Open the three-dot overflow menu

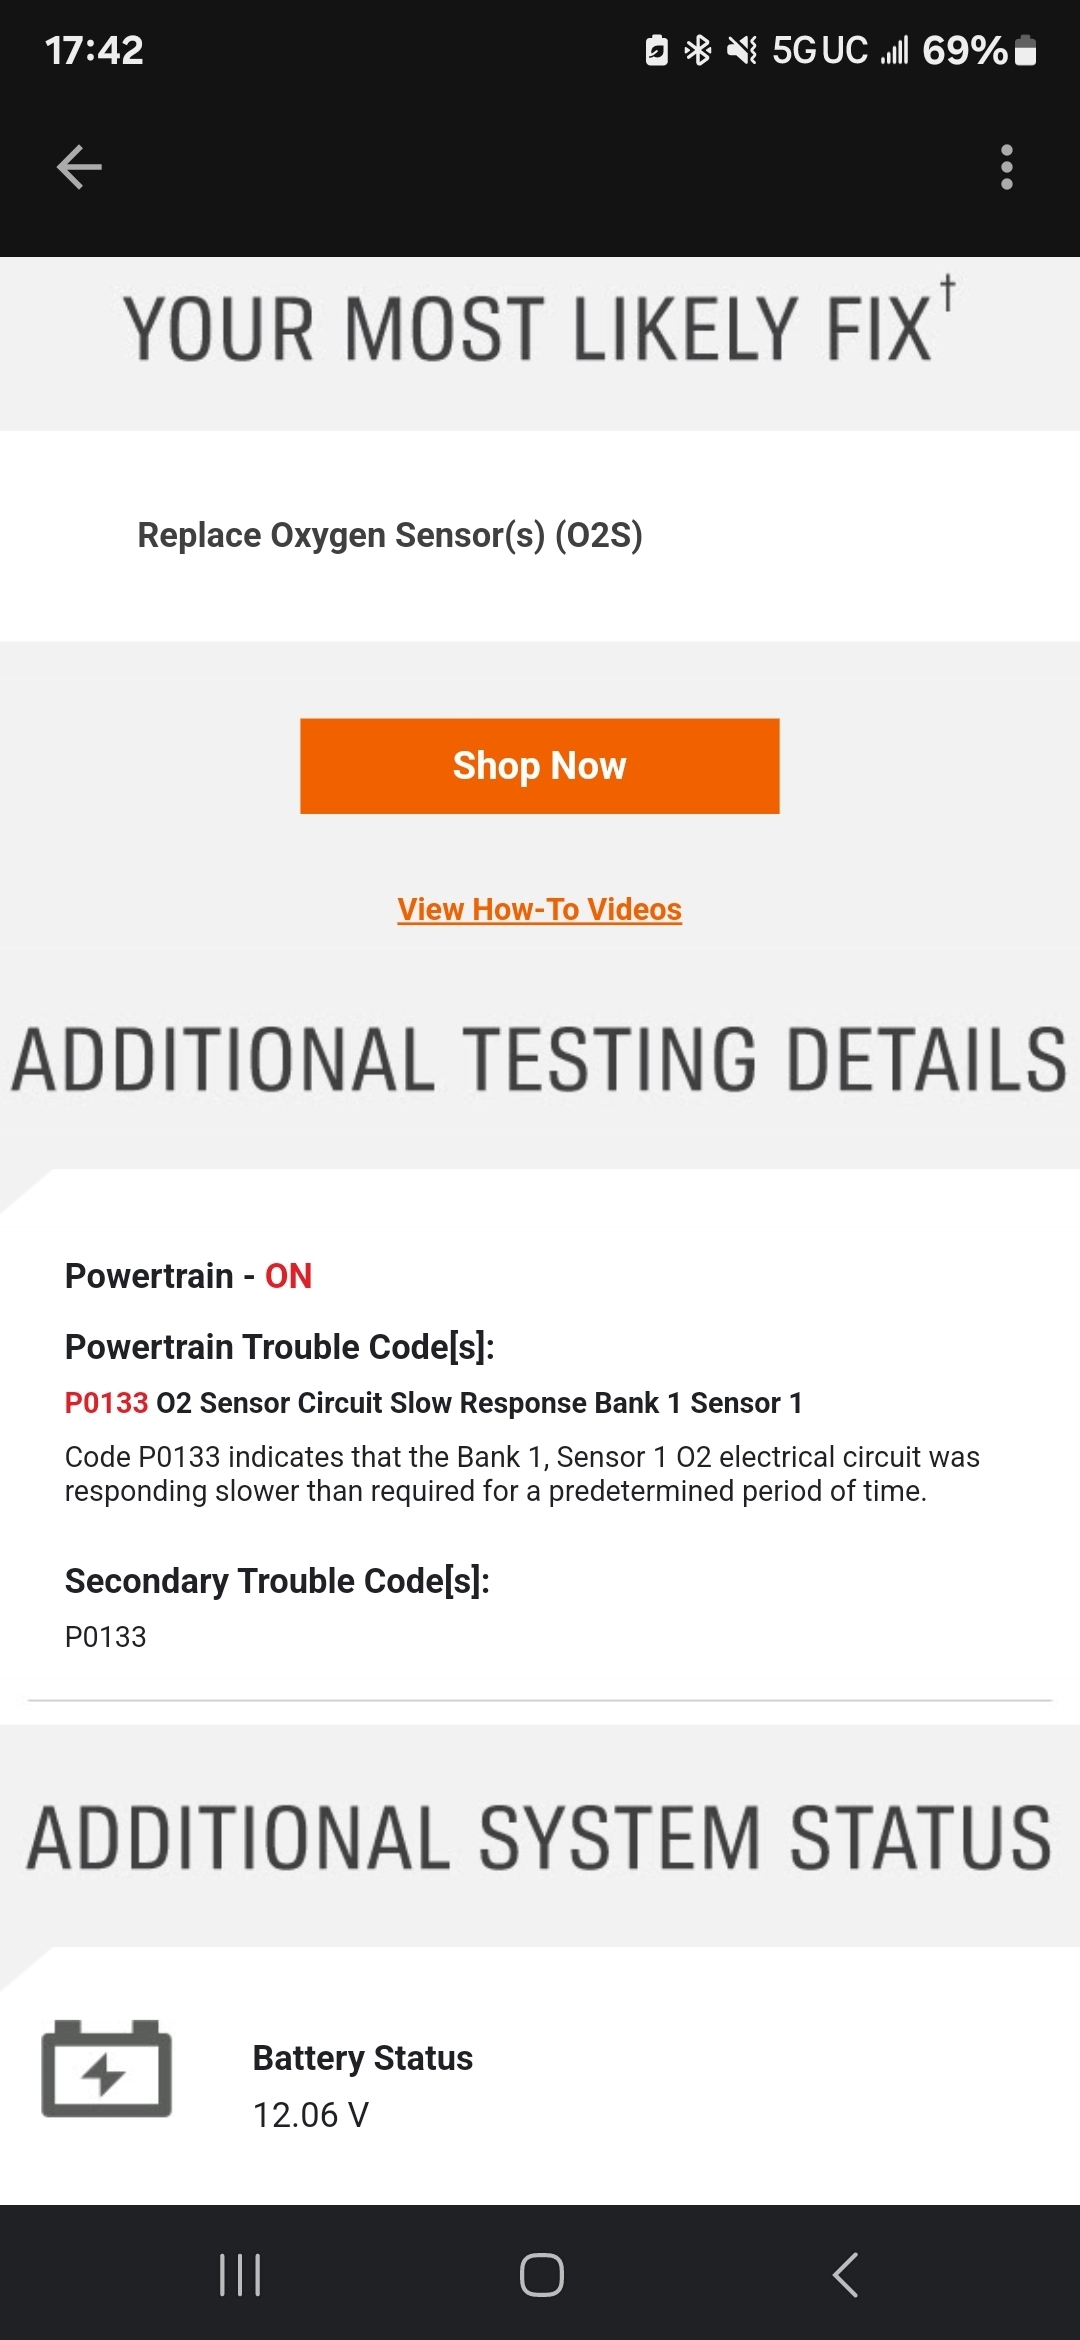tap(1006, 167)
